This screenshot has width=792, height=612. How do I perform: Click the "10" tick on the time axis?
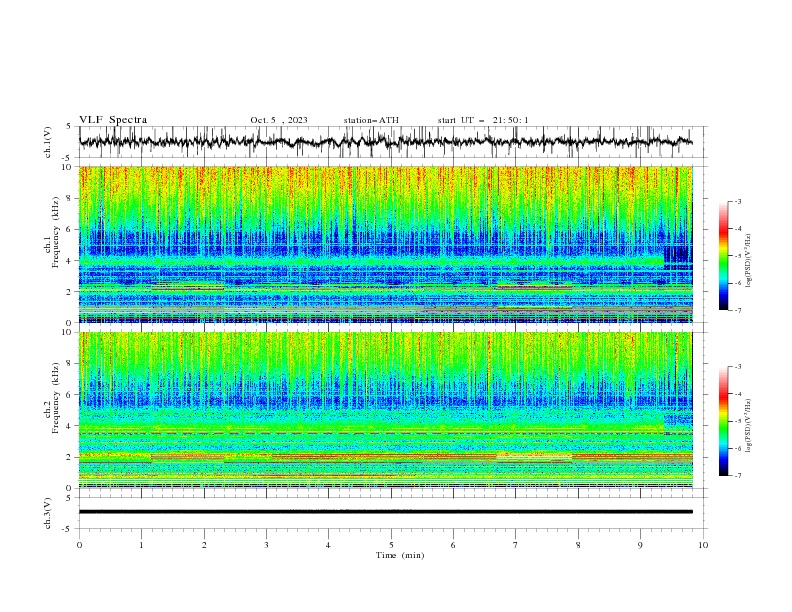[703, 545]
